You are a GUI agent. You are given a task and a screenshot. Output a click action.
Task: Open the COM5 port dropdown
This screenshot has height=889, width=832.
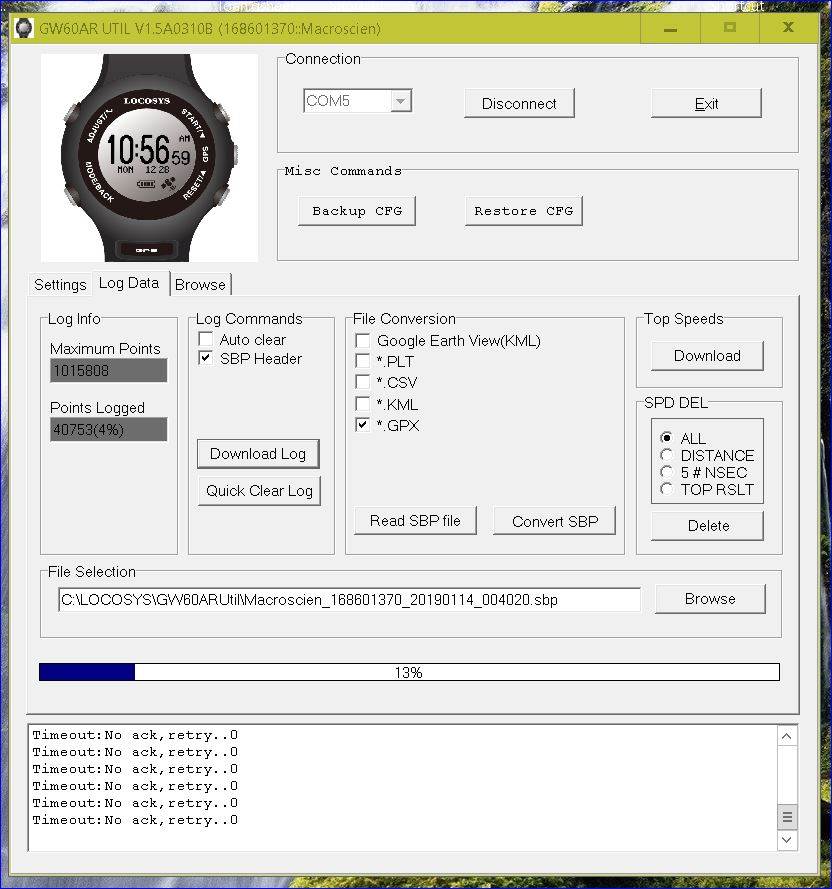[x=401, y=101]
